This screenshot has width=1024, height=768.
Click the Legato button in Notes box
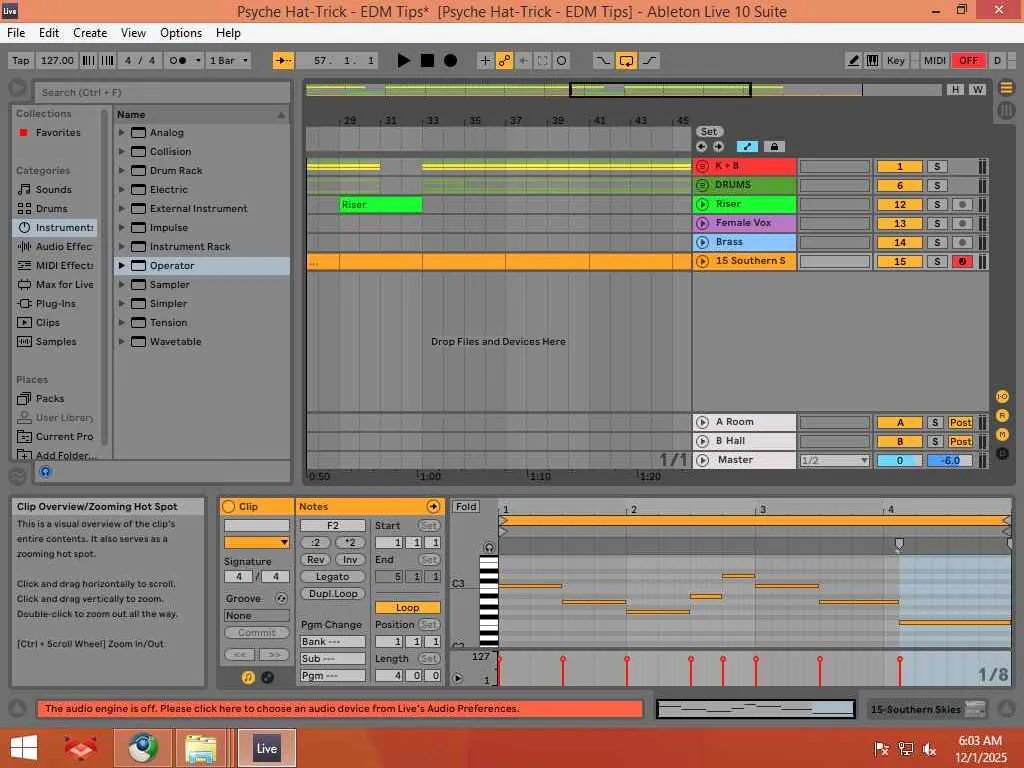(332, 577)
